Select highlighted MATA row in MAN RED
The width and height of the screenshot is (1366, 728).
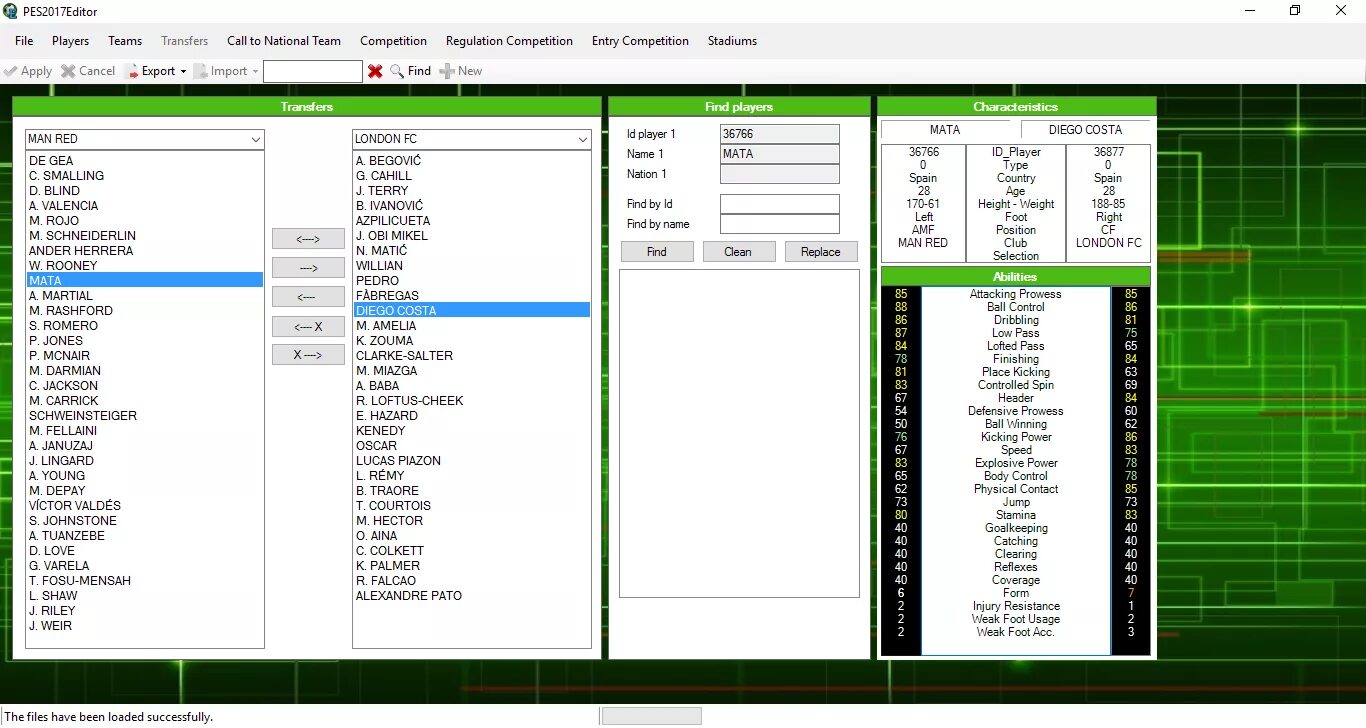[145, 281]
